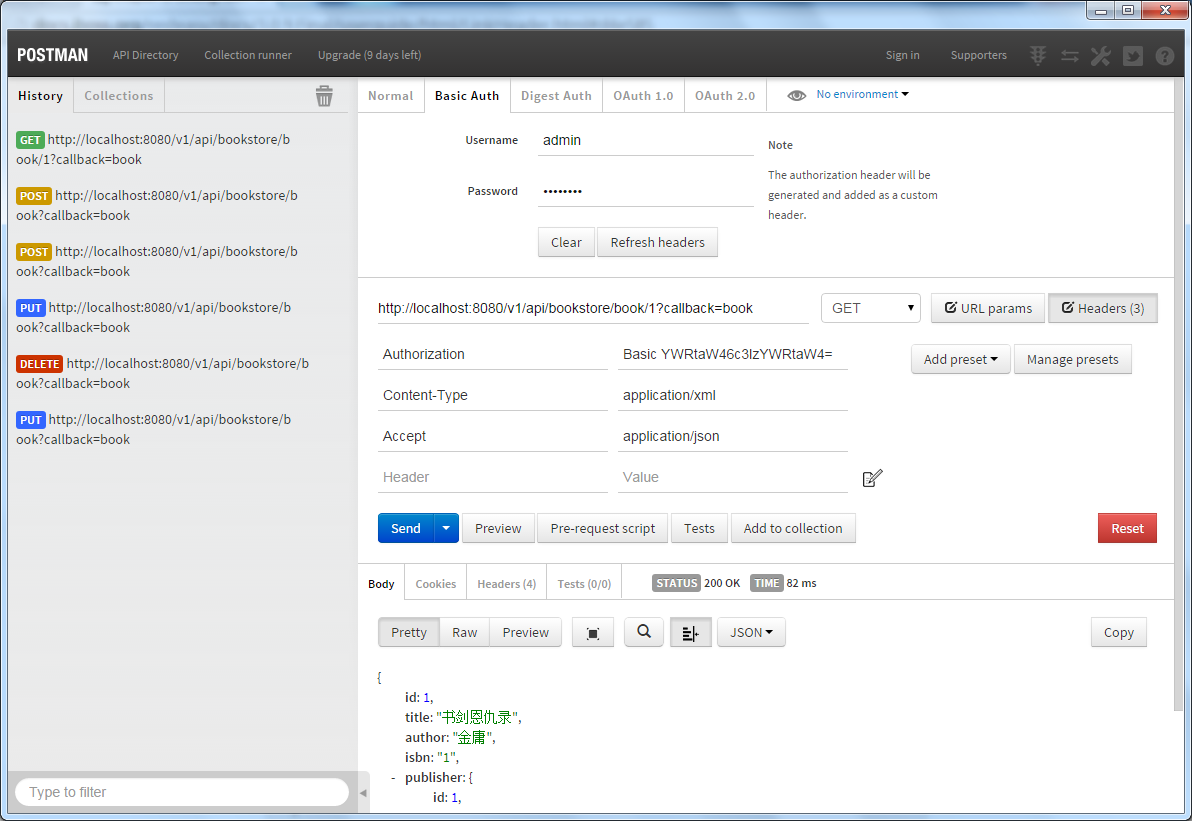Open response Cookies tab
This screenshot has height=821, width=1192.
point(436,584)
